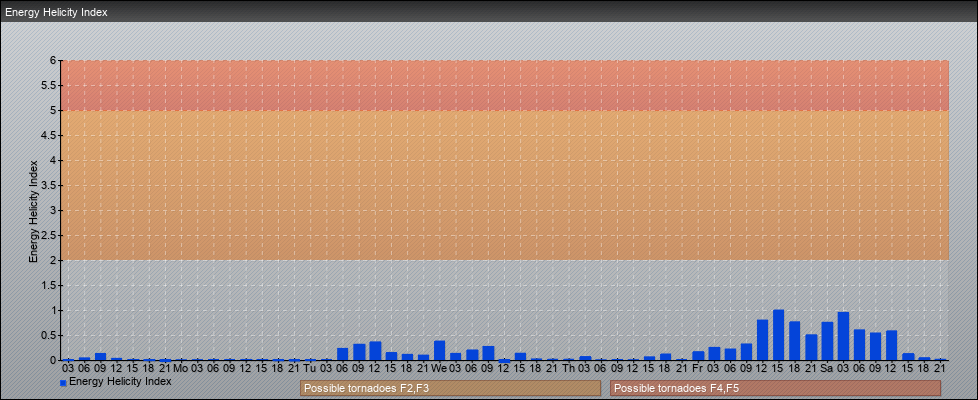The height and width of the screenshot is (400, 978).
Task: Click the y-axis value 1.5
Action: [49, 285]
